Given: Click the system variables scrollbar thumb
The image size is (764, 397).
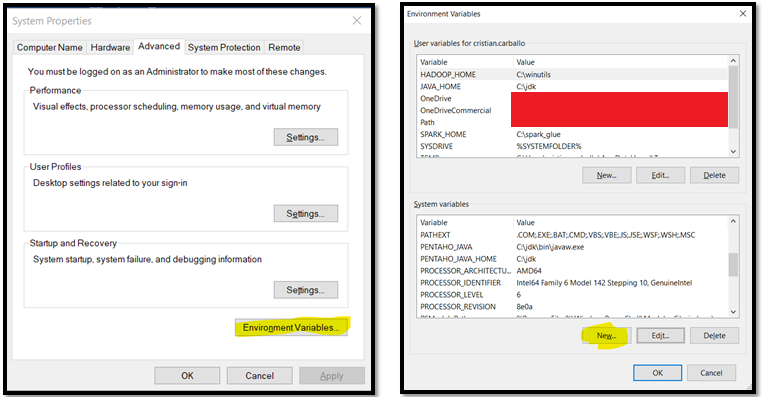Looking at the screenshot, I should (733, 265).
